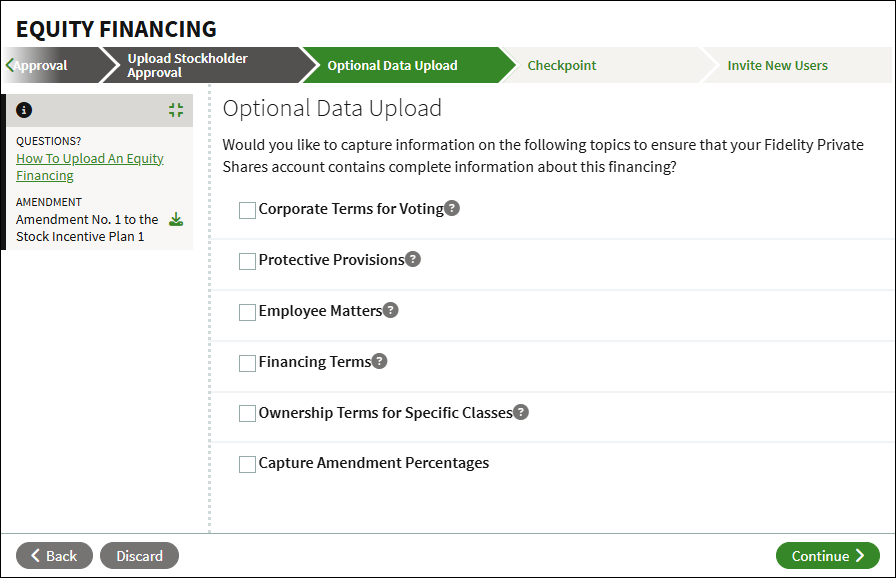Open How To Upload An Equity Financing link
The width and height of the screenshot is (896, 578).
90,167
